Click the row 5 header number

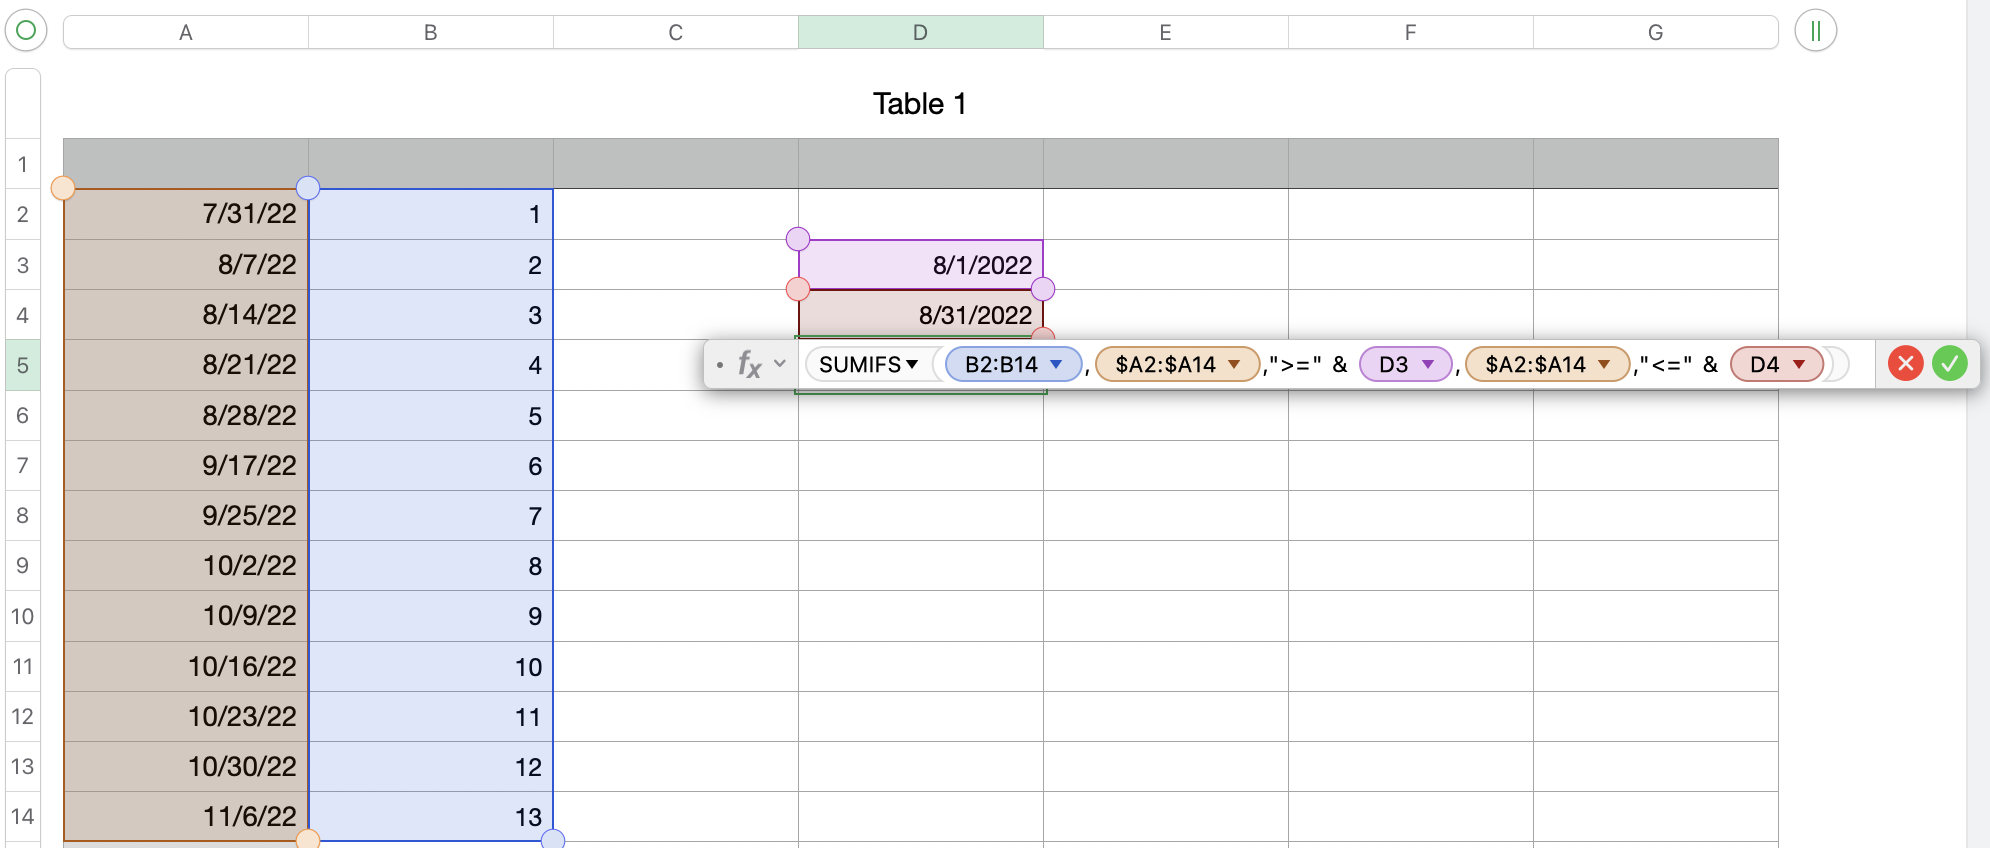tap(23, 365)
